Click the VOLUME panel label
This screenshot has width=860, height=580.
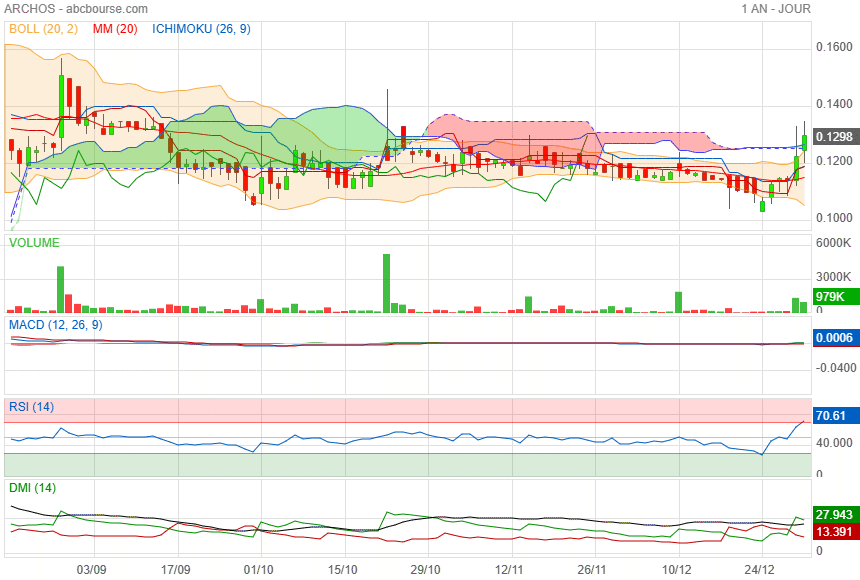(x=34, y=243)
